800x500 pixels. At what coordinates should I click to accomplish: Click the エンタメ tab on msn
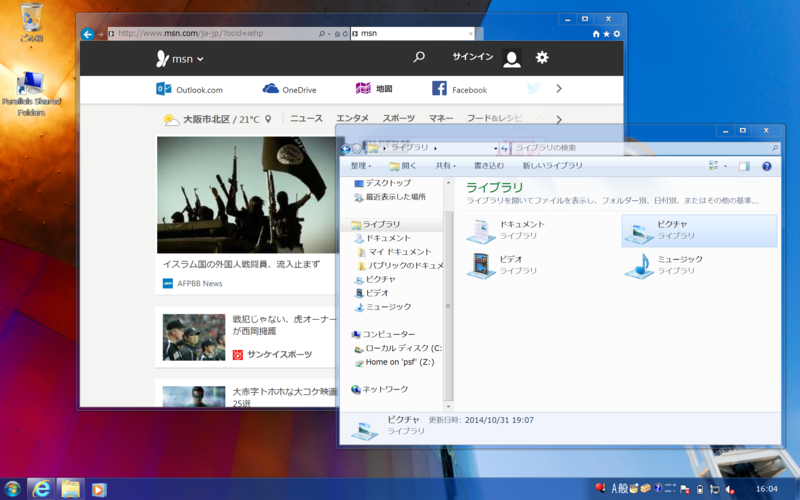point(353,118)
